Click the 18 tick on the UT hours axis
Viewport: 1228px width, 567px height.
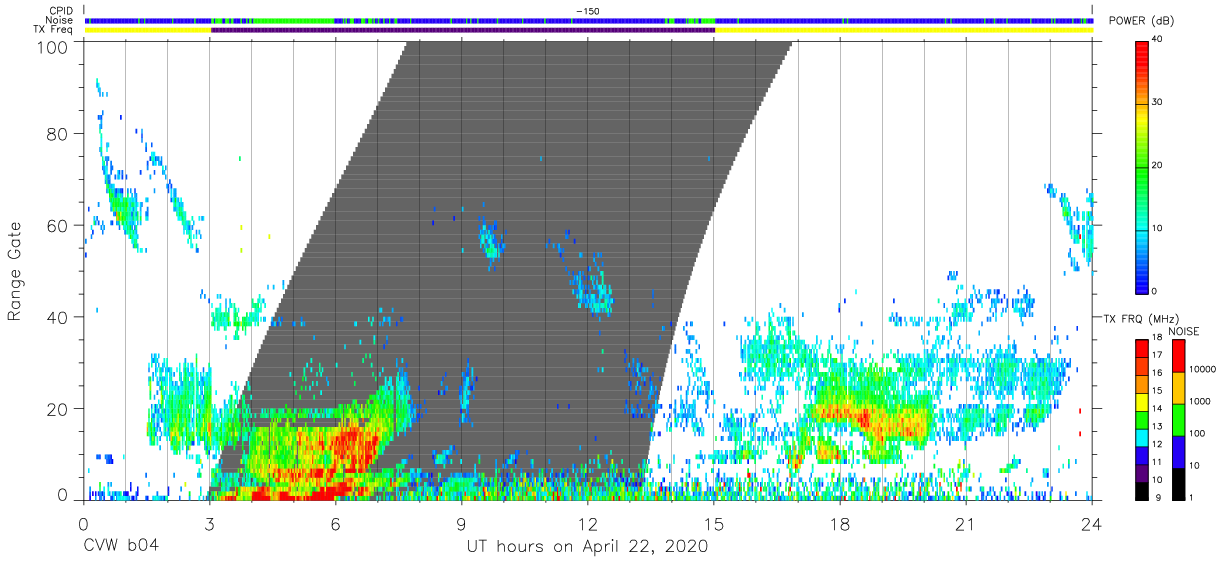839,524
